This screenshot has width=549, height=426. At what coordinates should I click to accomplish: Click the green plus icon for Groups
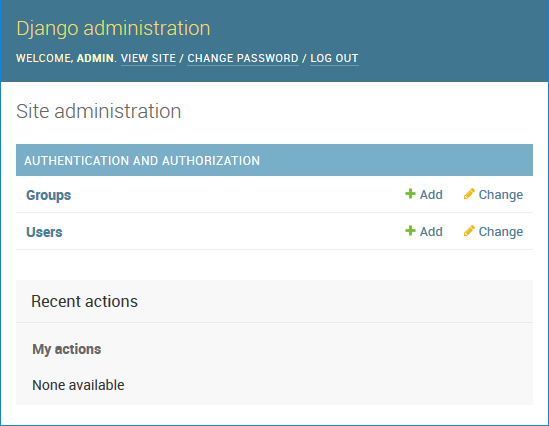pyautogui.click(x=410, y=194)
